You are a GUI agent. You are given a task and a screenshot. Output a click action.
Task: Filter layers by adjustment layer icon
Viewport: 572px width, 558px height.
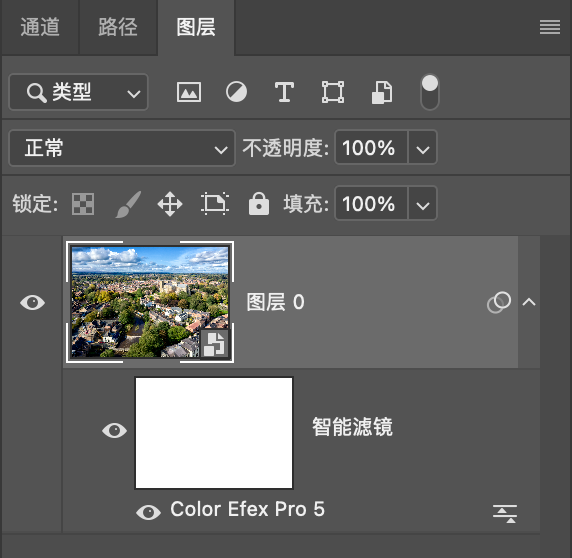coord(236,92)
